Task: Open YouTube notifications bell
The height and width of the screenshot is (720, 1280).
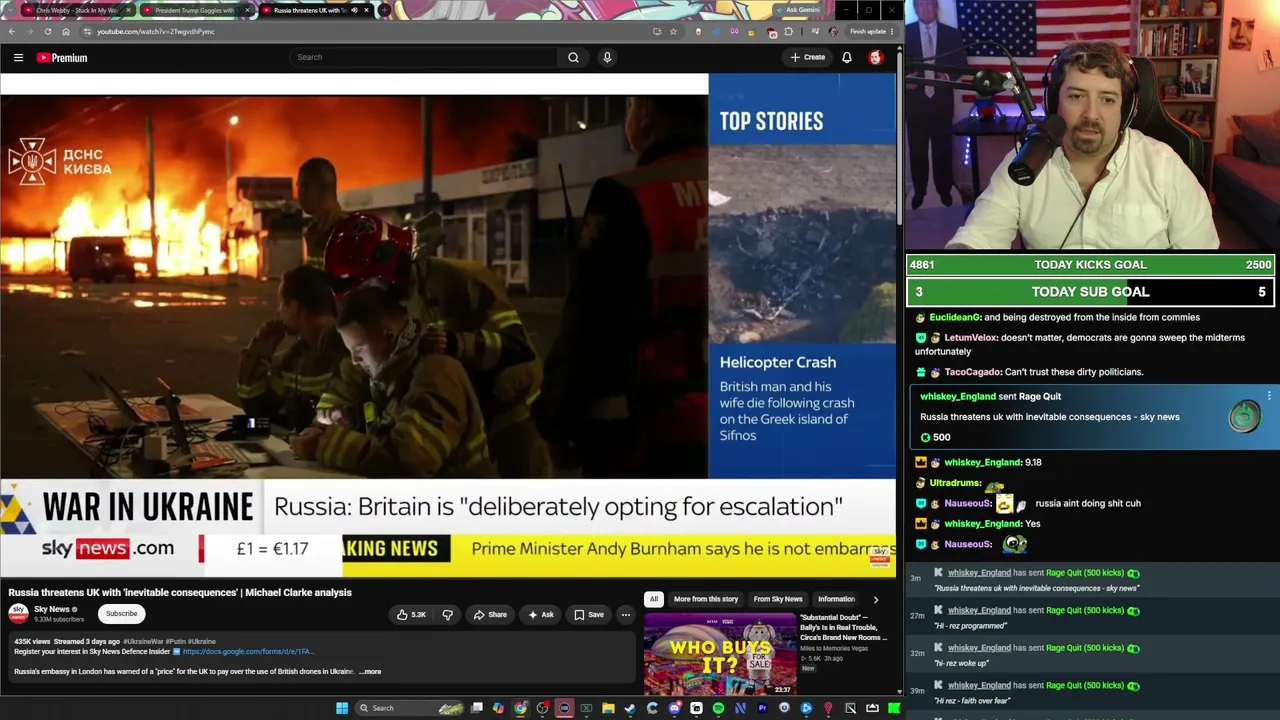Action: (847, 58)
